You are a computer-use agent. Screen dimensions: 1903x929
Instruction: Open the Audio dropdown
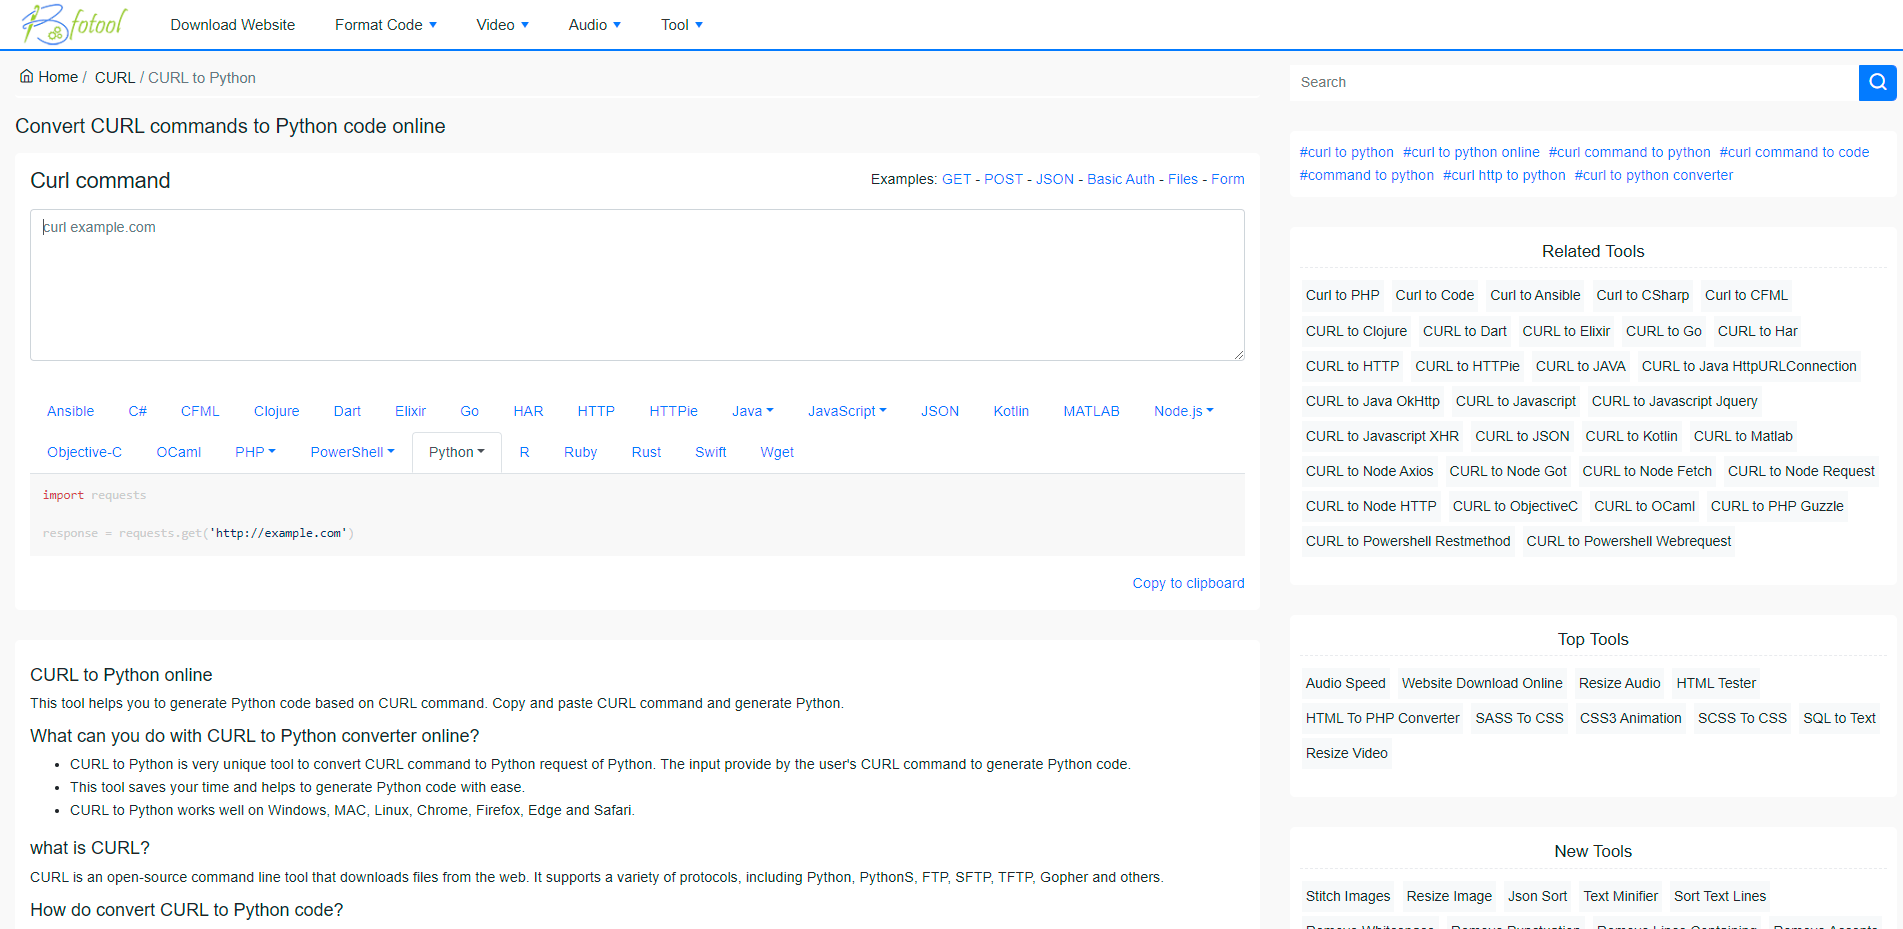594,25
